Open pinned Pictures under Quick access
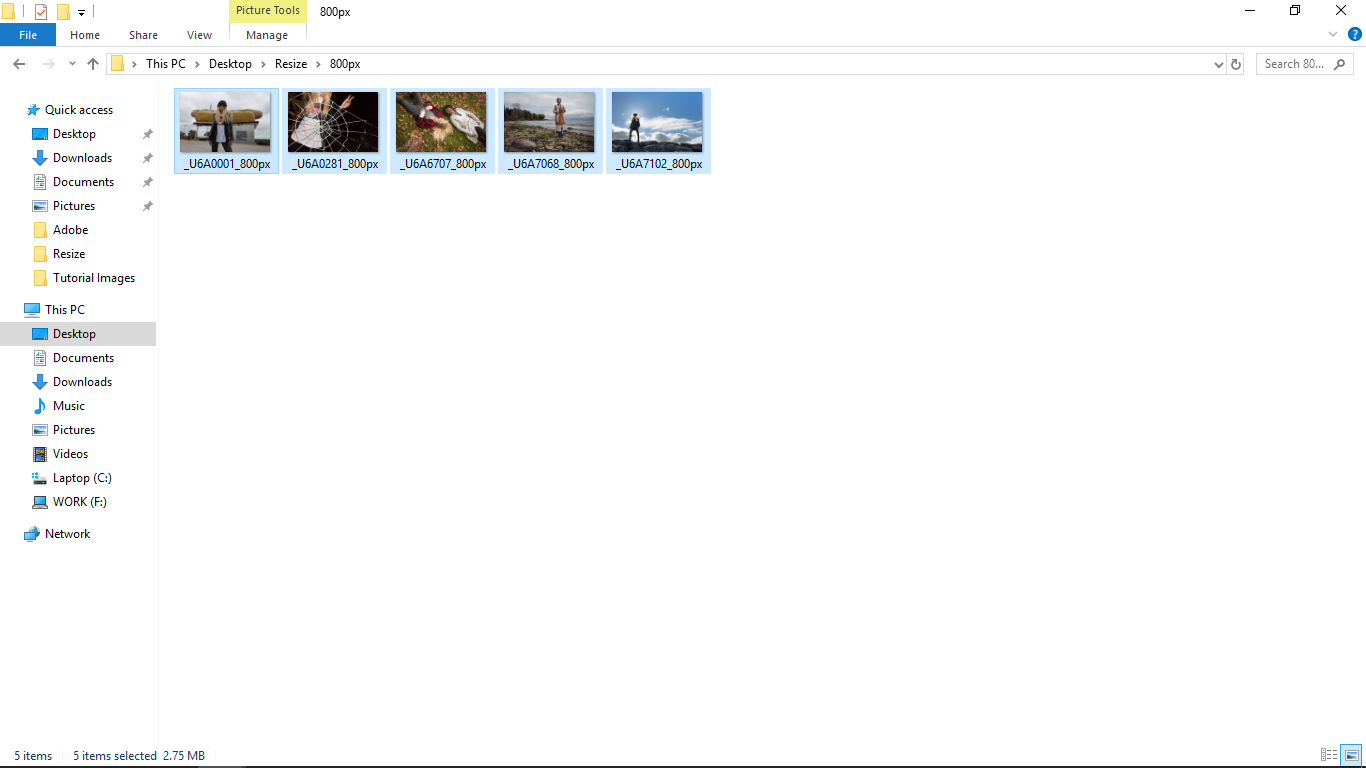Screen dimensions: 1366x768 coord(74,206)
